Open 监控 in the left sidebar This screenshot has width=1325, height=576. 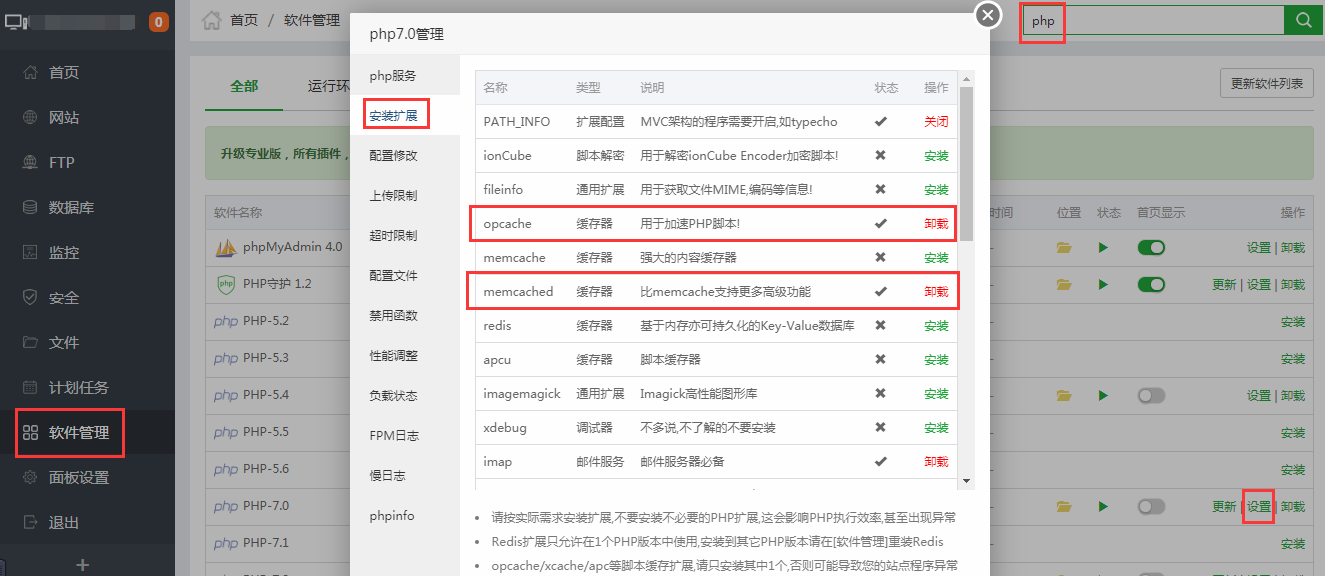(x=64, y=253)
